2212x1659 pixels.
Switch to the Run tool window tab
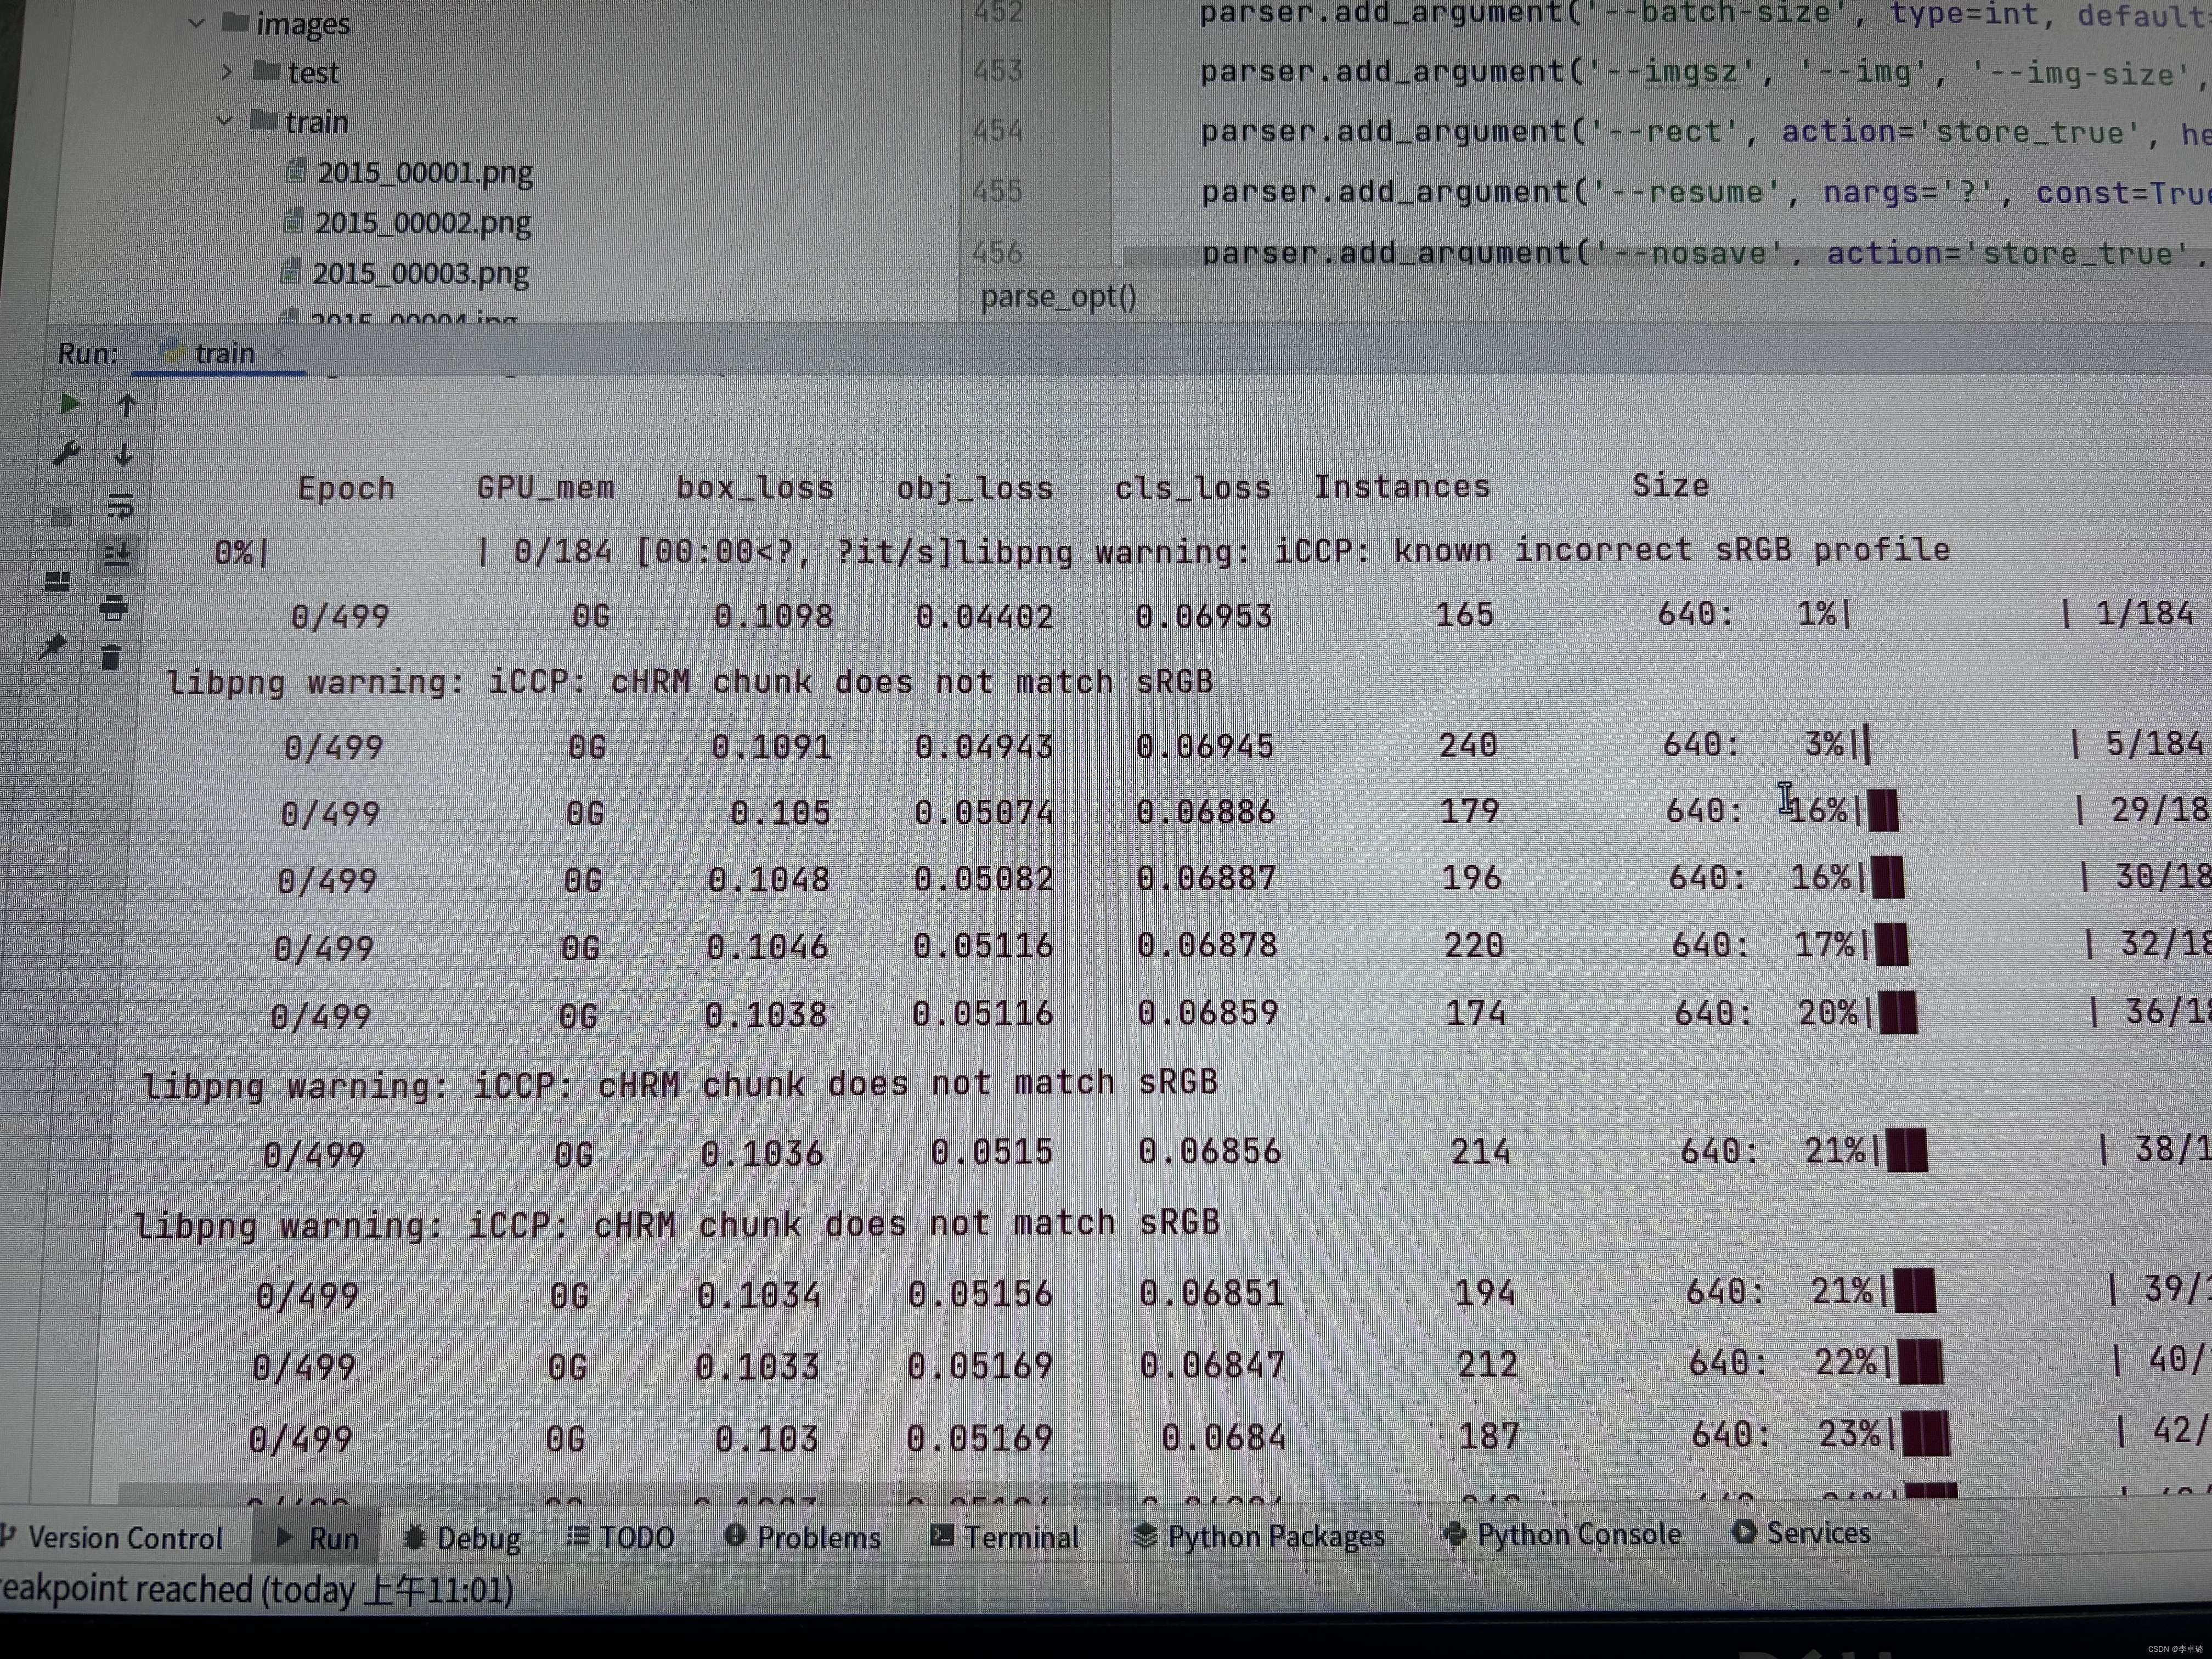317,1537
